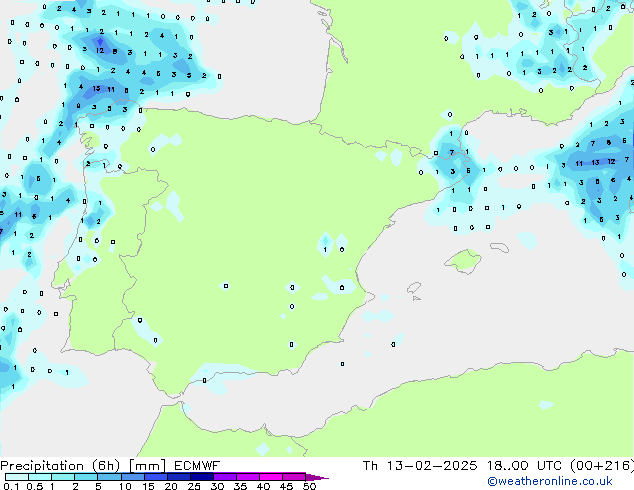Click the '10' legend scale value
The image size is (634, 490).
[125, 486]
